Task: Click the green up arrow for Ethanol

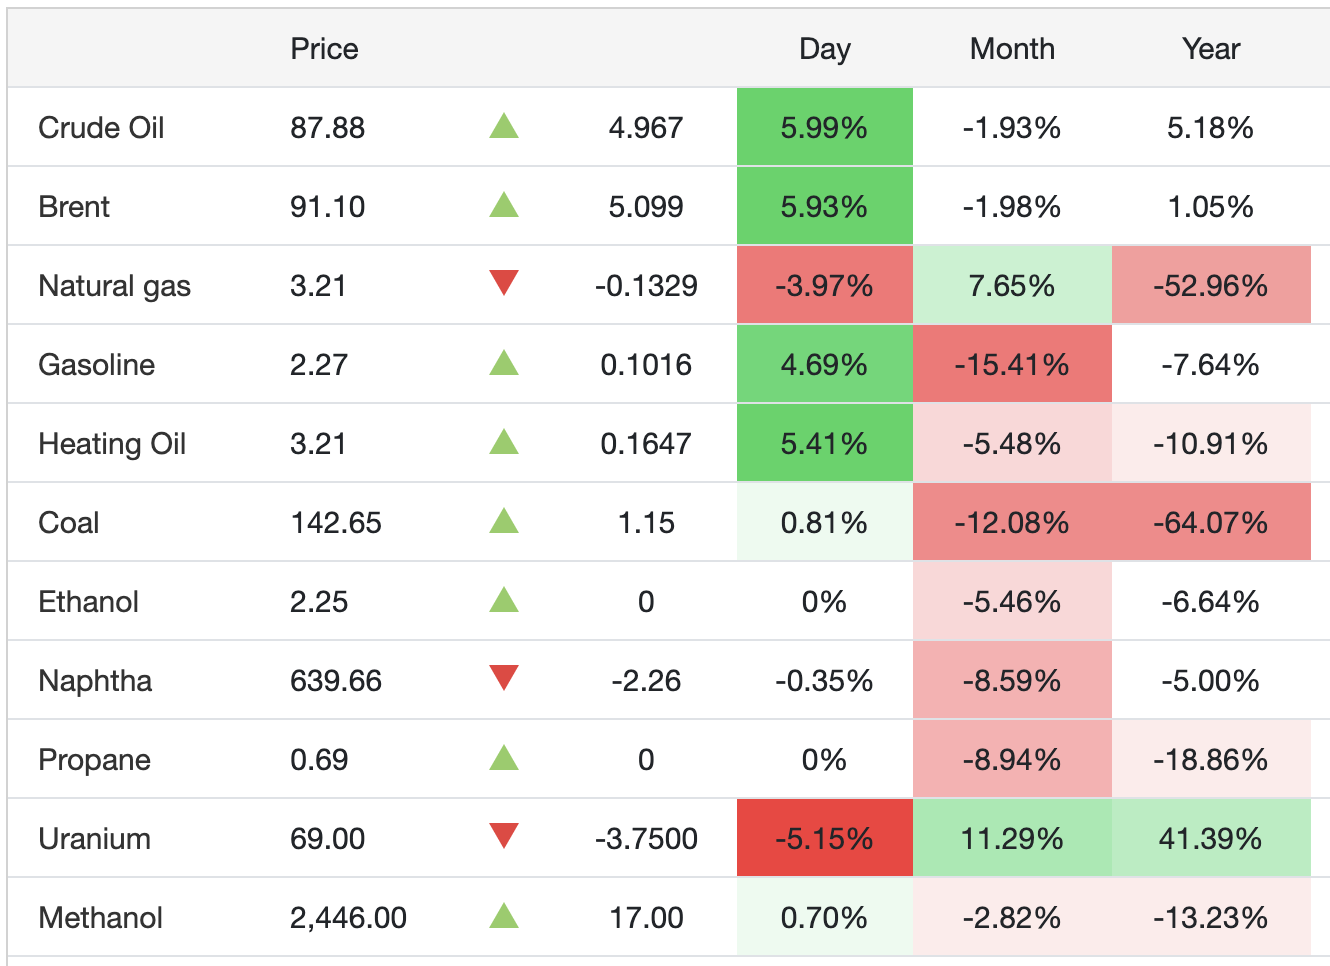Action: point(504,600)
